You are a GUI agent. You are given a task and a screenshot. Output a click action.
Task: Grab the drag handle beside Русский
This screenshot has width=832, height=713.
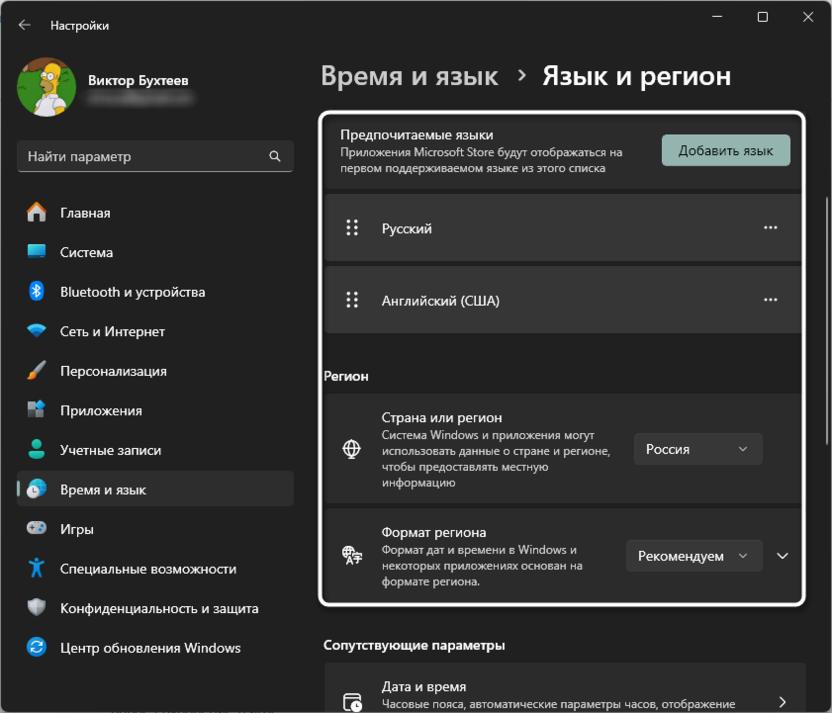tap(352, 228)
